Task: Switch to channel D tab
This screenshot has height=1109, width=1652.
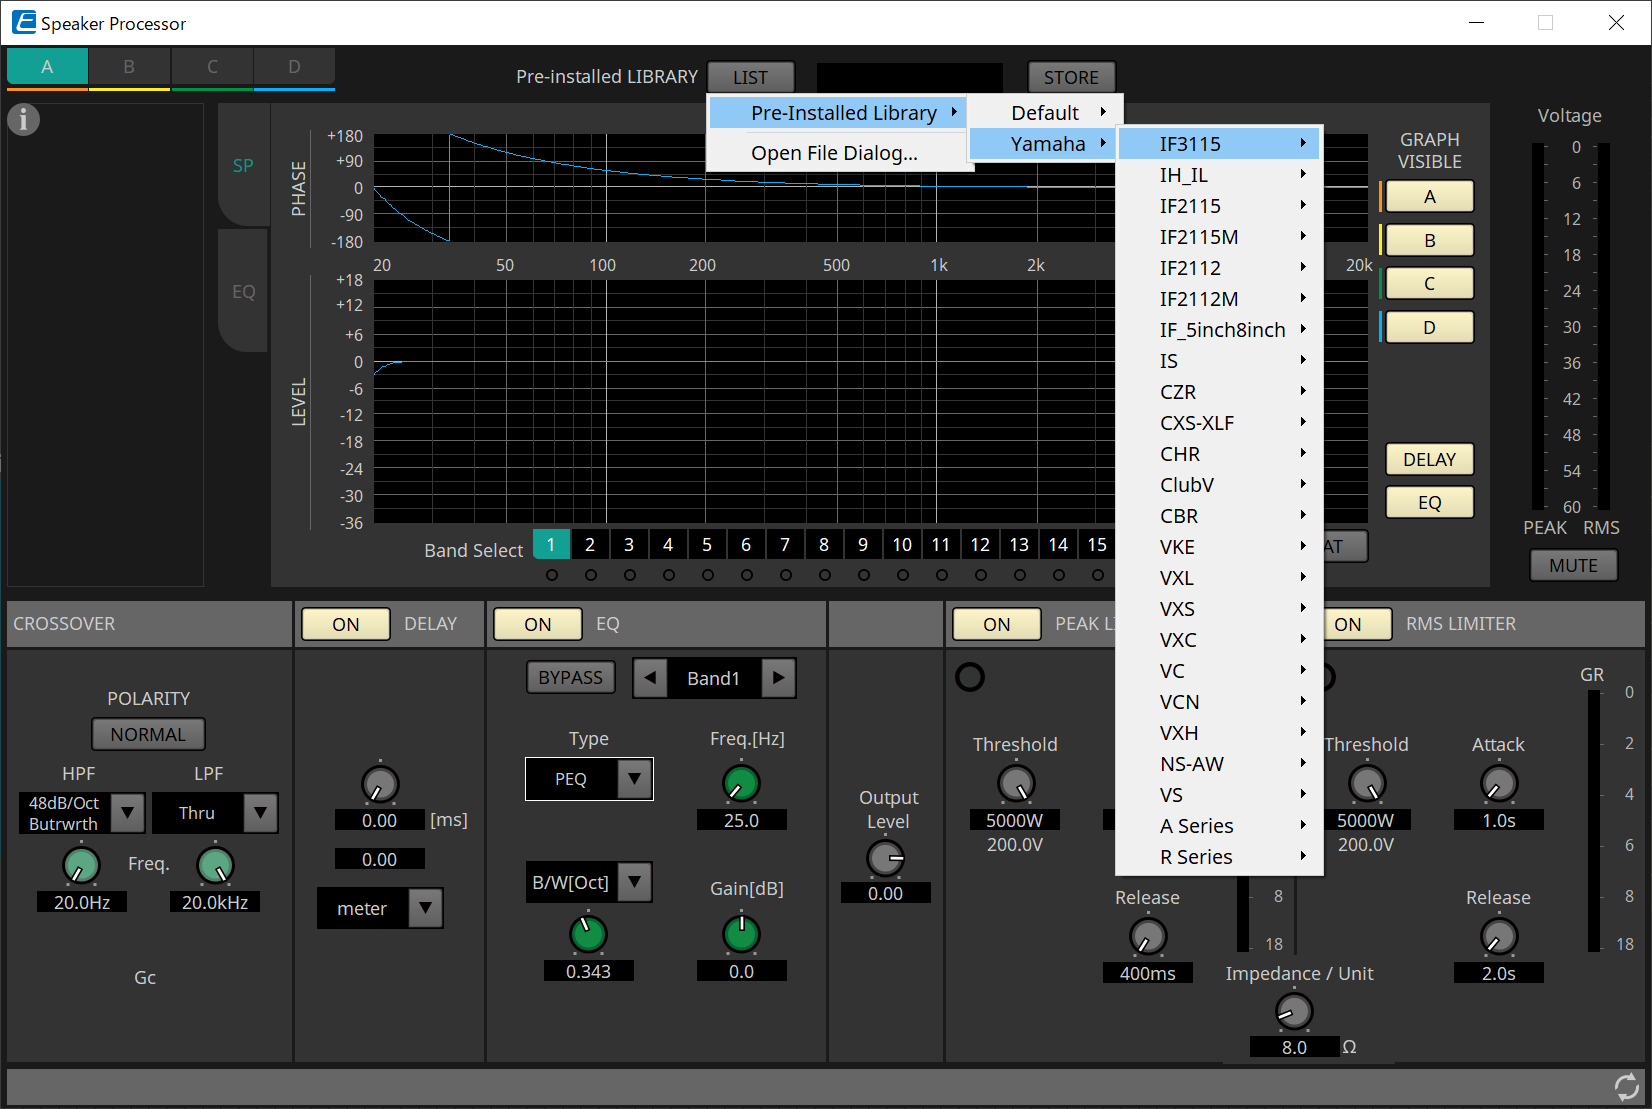Action: [x=294, y=64]
